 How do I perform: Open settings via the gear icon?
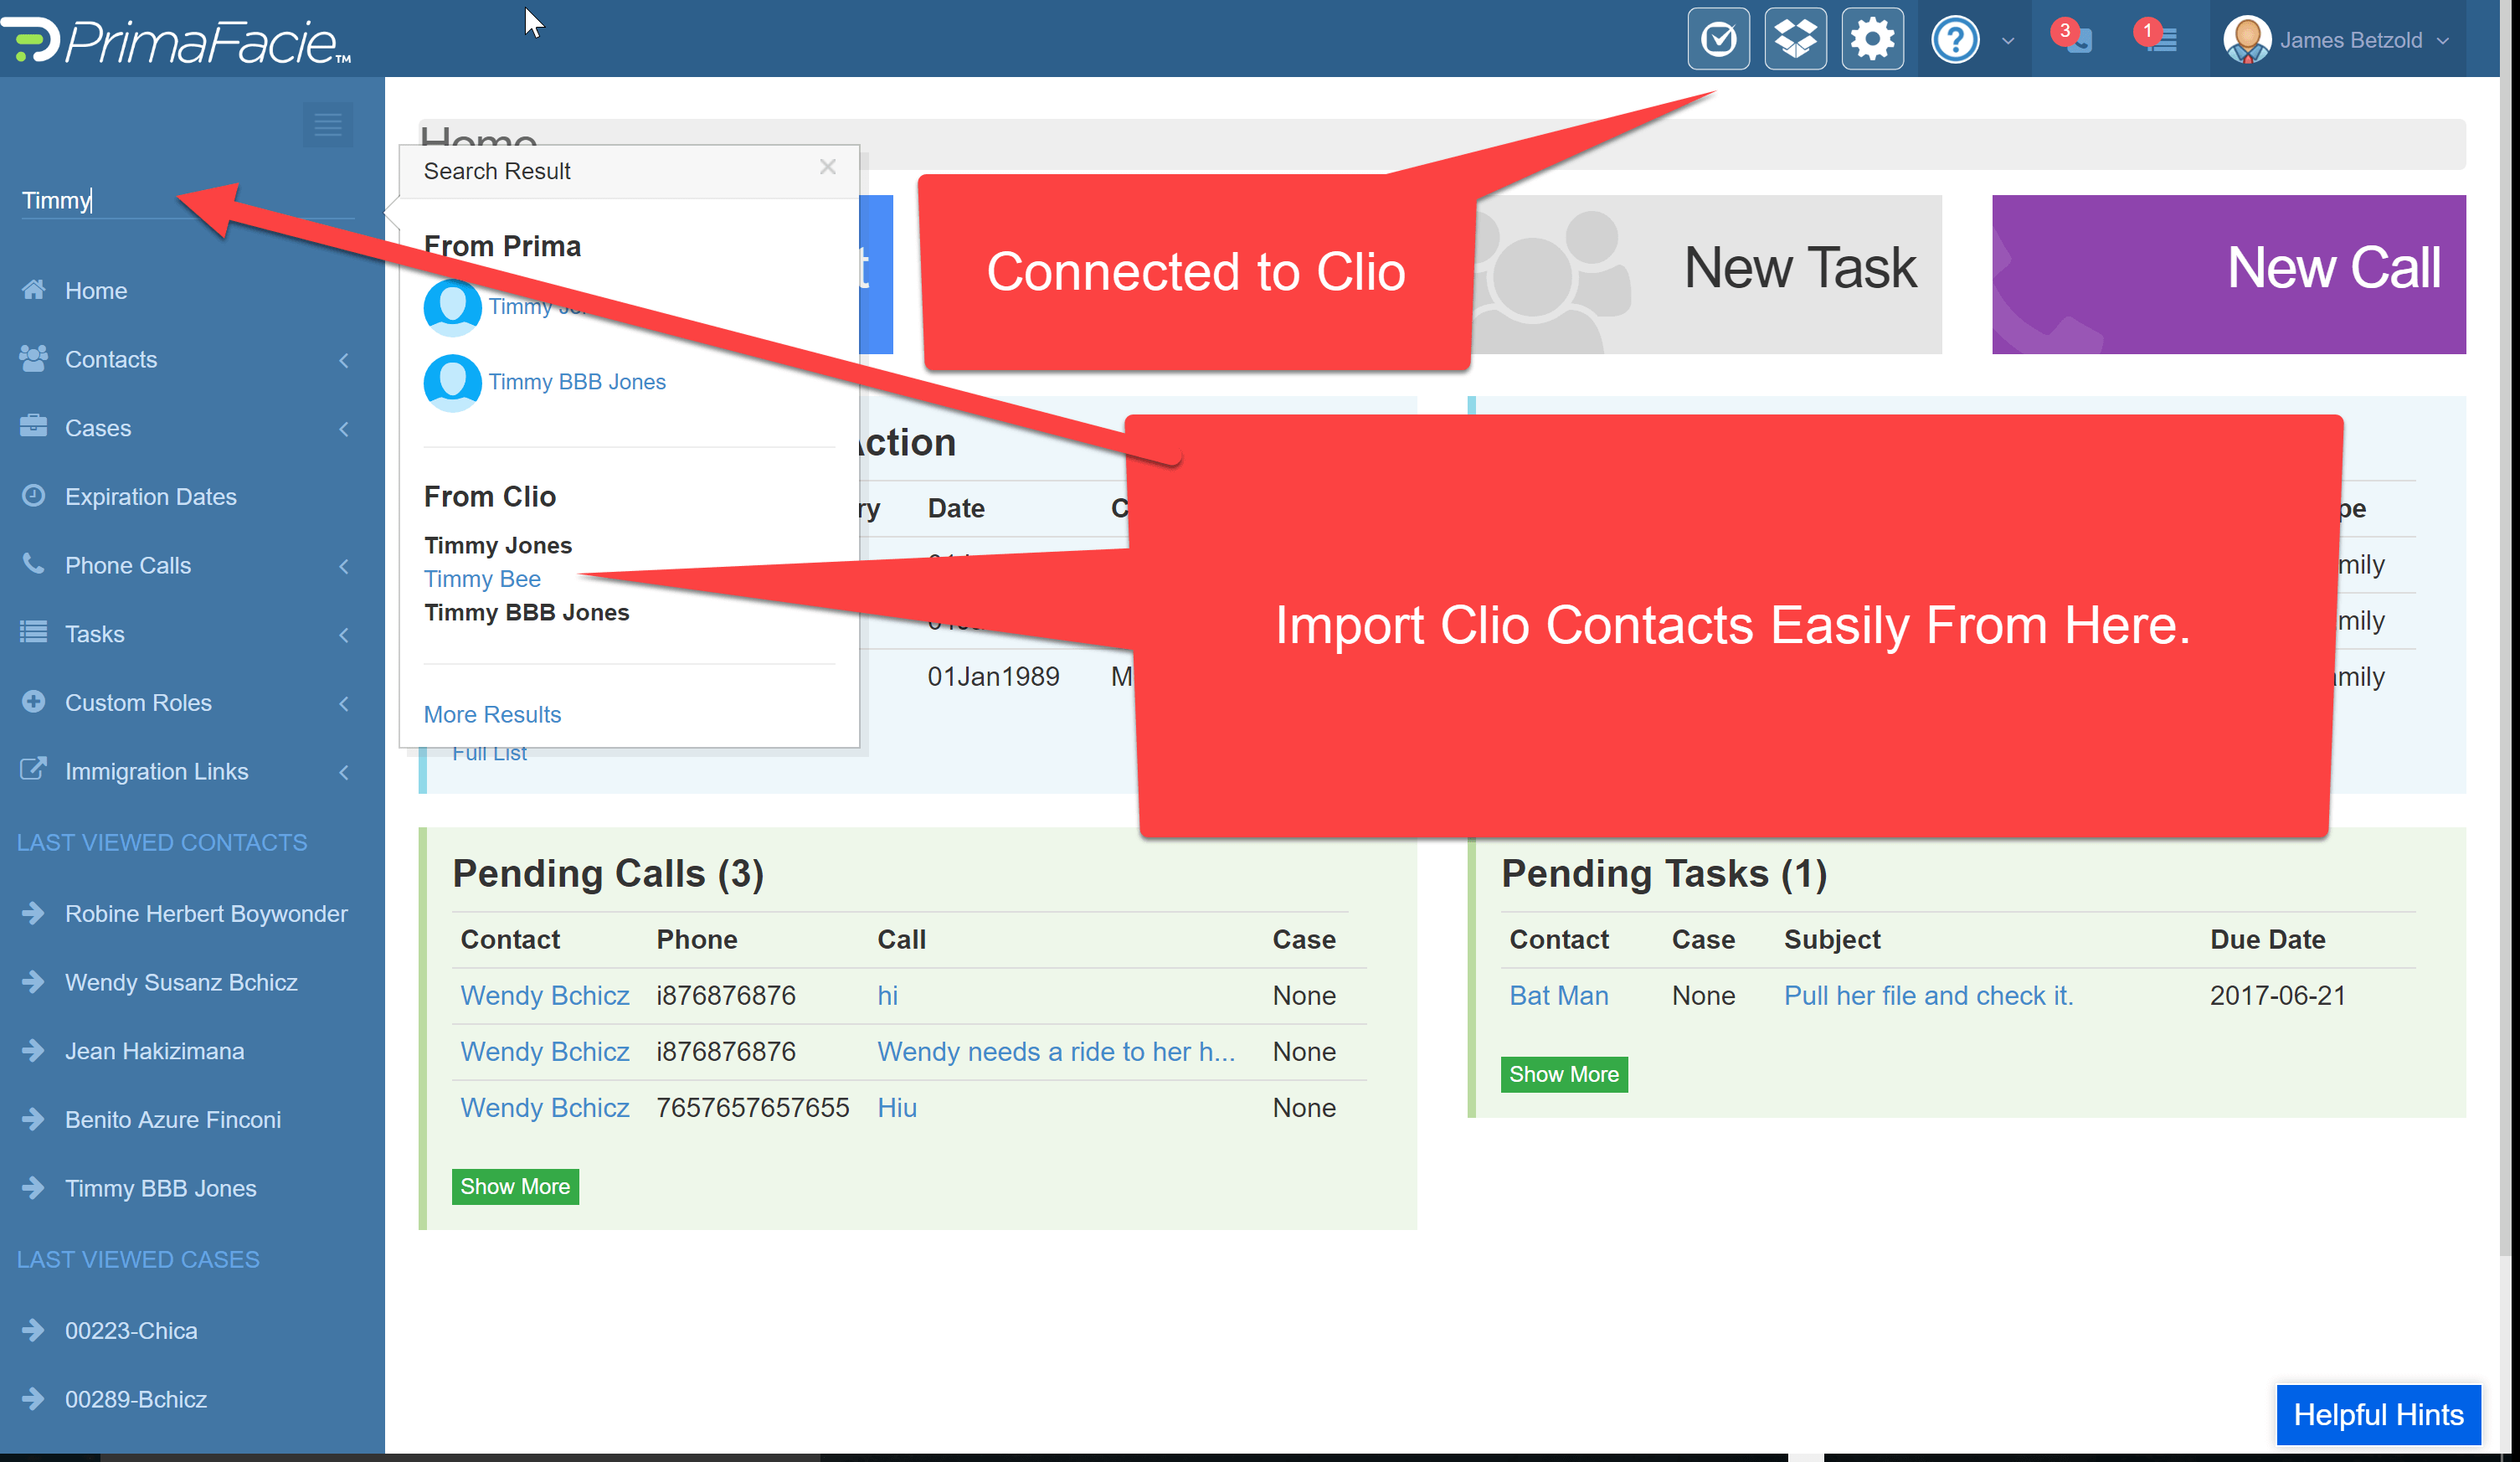pos(1872,40)
